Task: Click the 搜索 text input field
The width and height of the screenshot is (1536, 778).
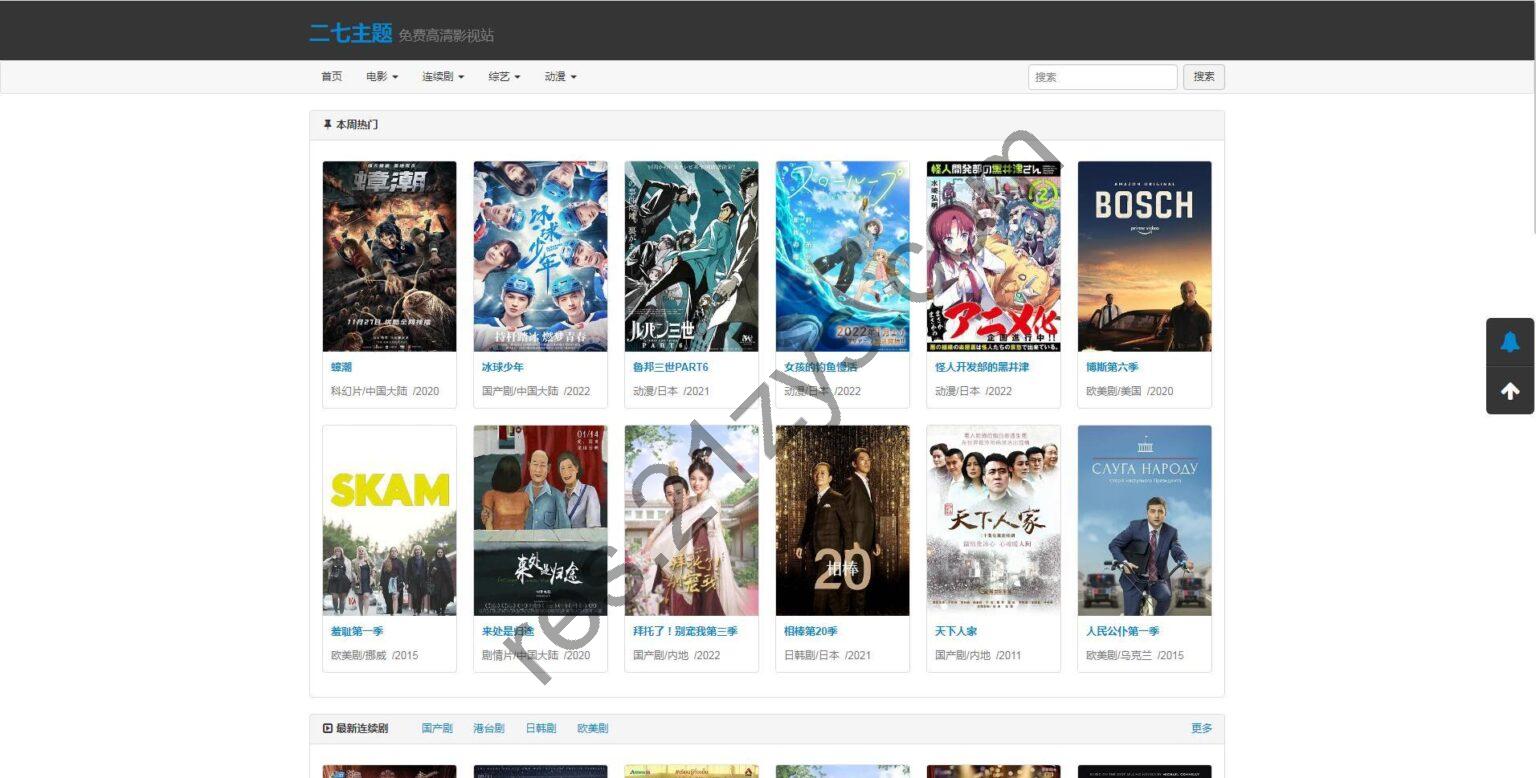Action: (1102, 77)
